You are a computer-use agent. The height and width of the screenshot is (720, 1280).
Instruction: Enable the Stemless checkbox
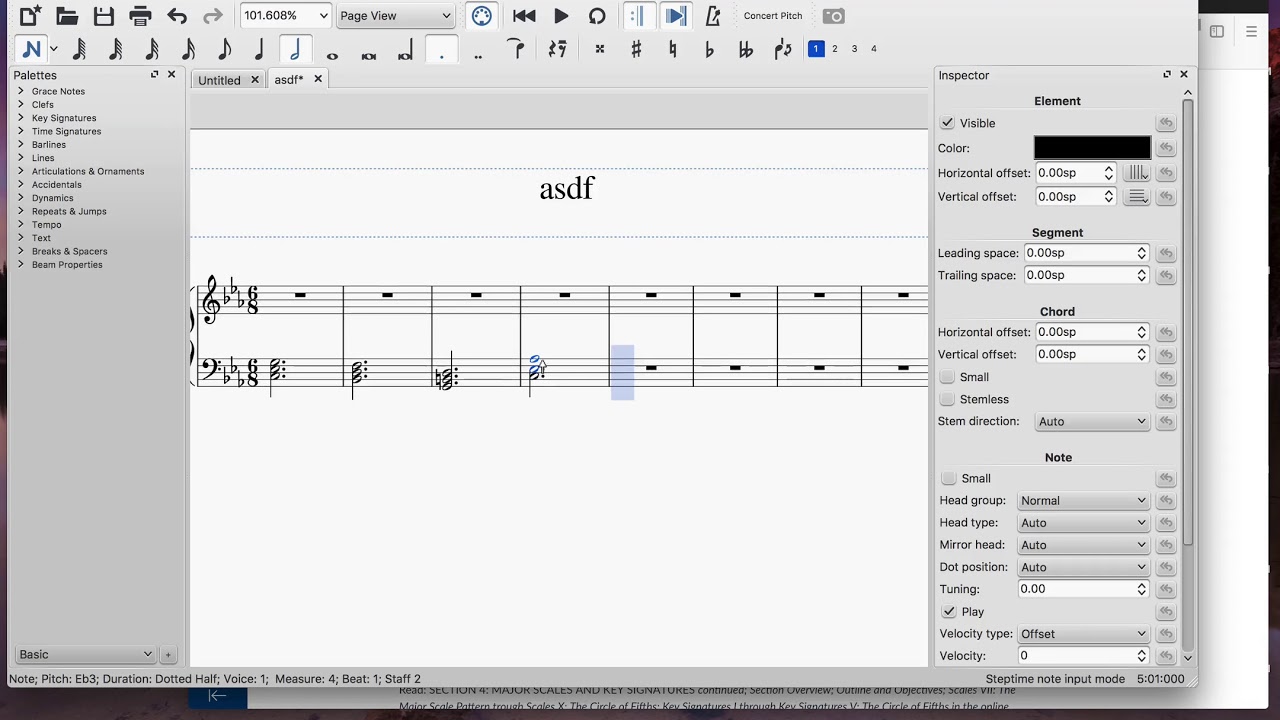click(947, 399)
